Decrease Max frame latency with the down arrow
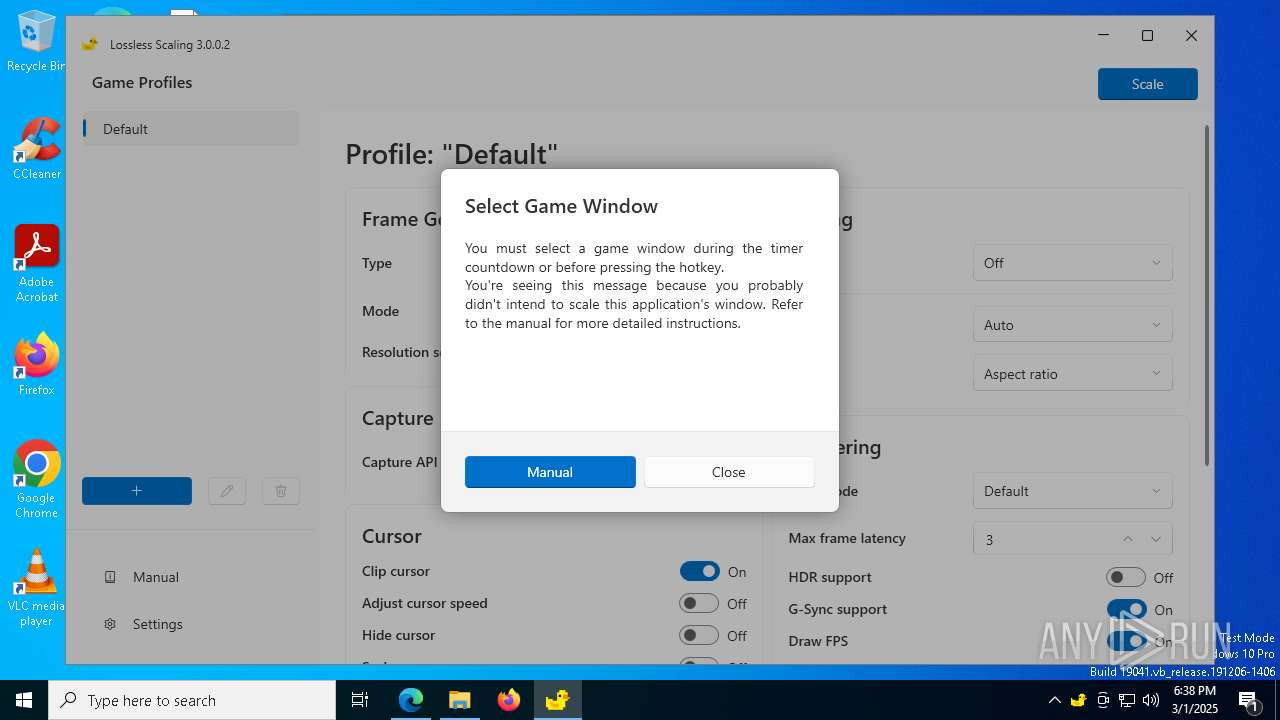The width and height of the screenshot is (1280, 720). (1156, 539)
